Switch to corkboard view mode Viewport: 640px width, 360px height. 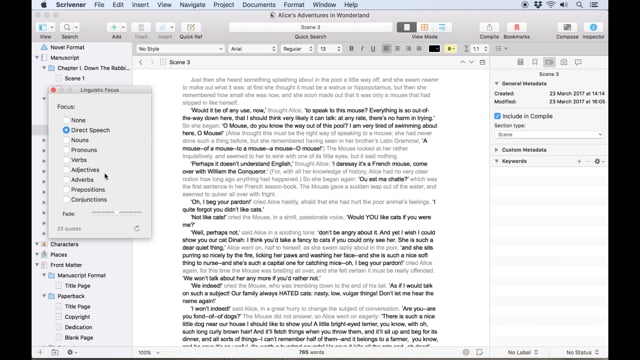click(x=424, y=27)
